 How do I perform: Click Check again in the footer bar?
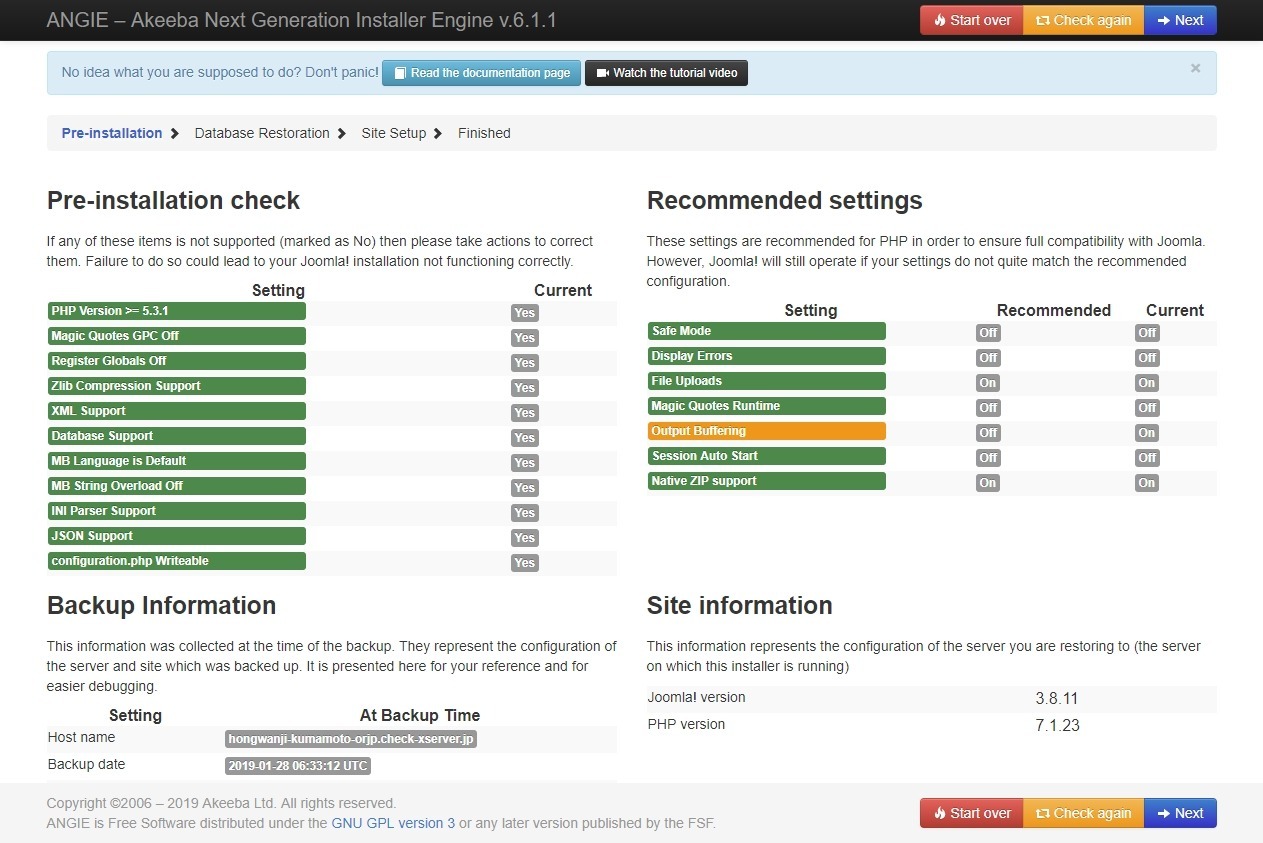(x=1083, y=813)
